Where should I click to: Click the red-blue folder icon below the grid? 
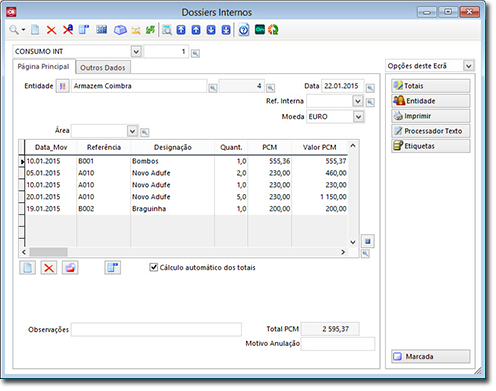(70, 268)
